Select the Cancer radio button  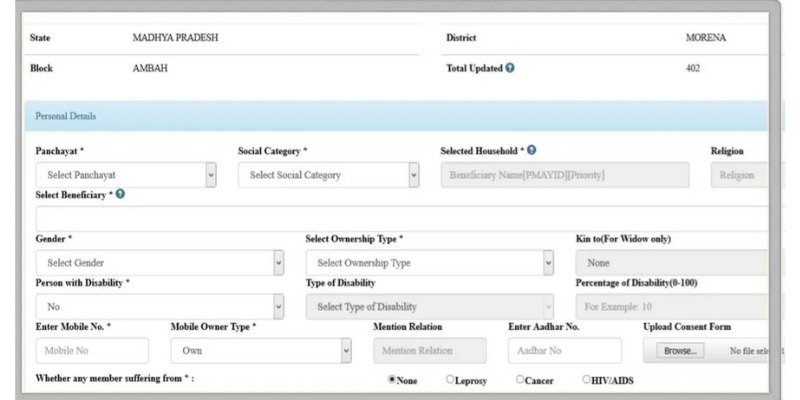tap(519, 380)
